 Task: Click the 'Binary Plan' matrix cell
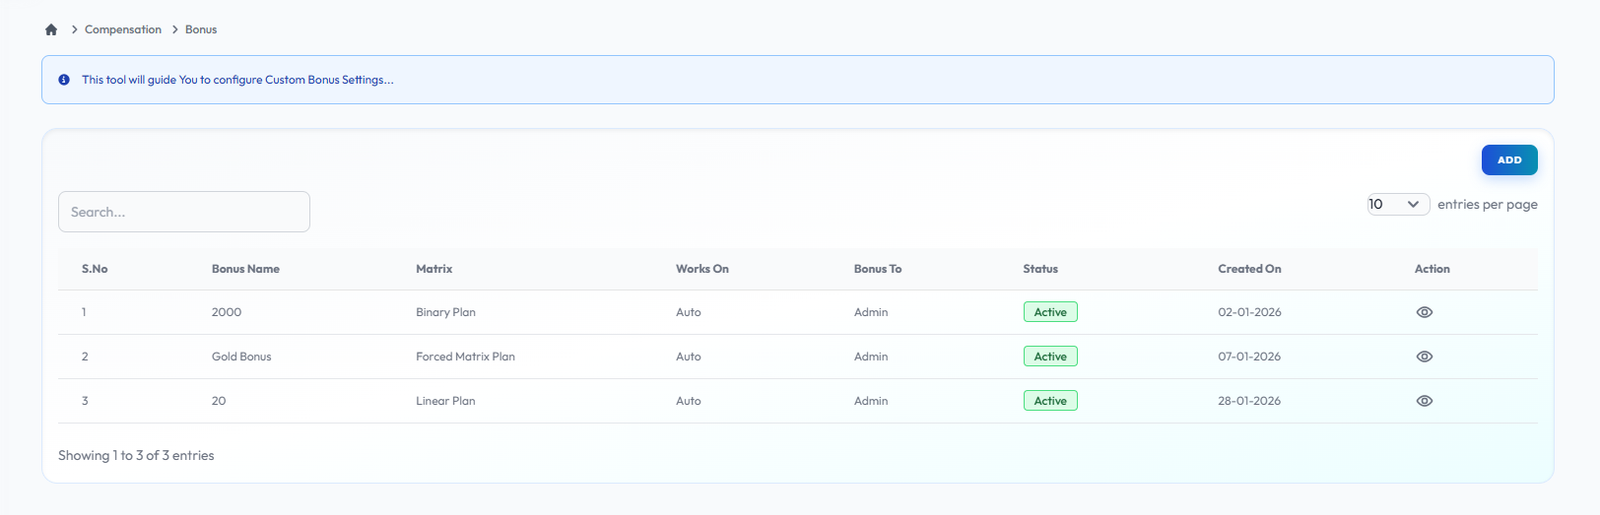(x=446, y=312)
